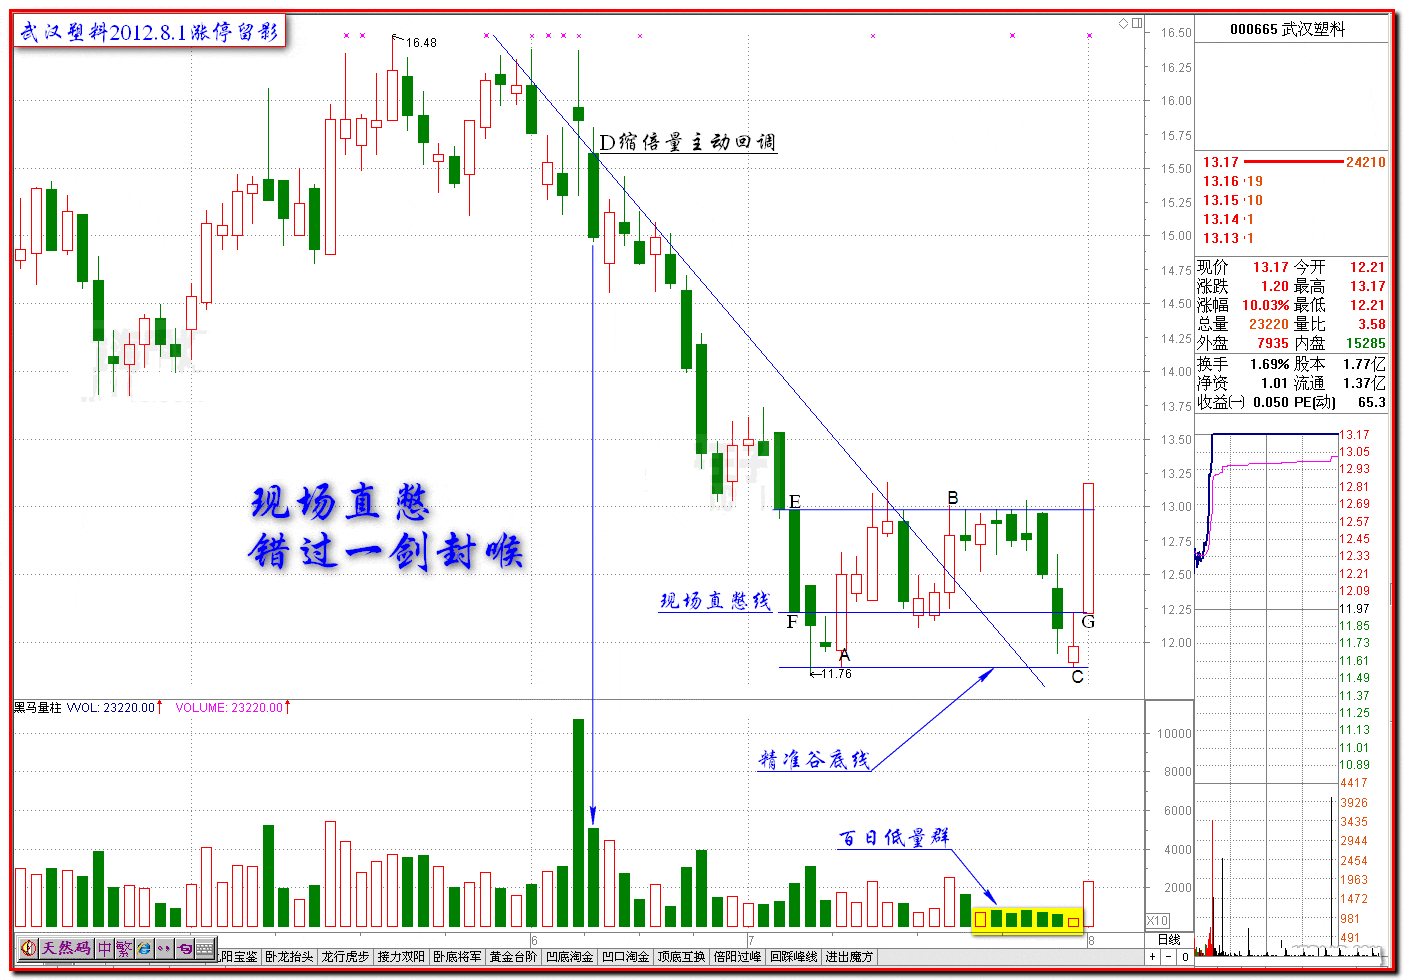The height and width of the screenshot is (980, 1404).
Task: Select the 凹底淘金 indicator tab
Action: point(569,957)
